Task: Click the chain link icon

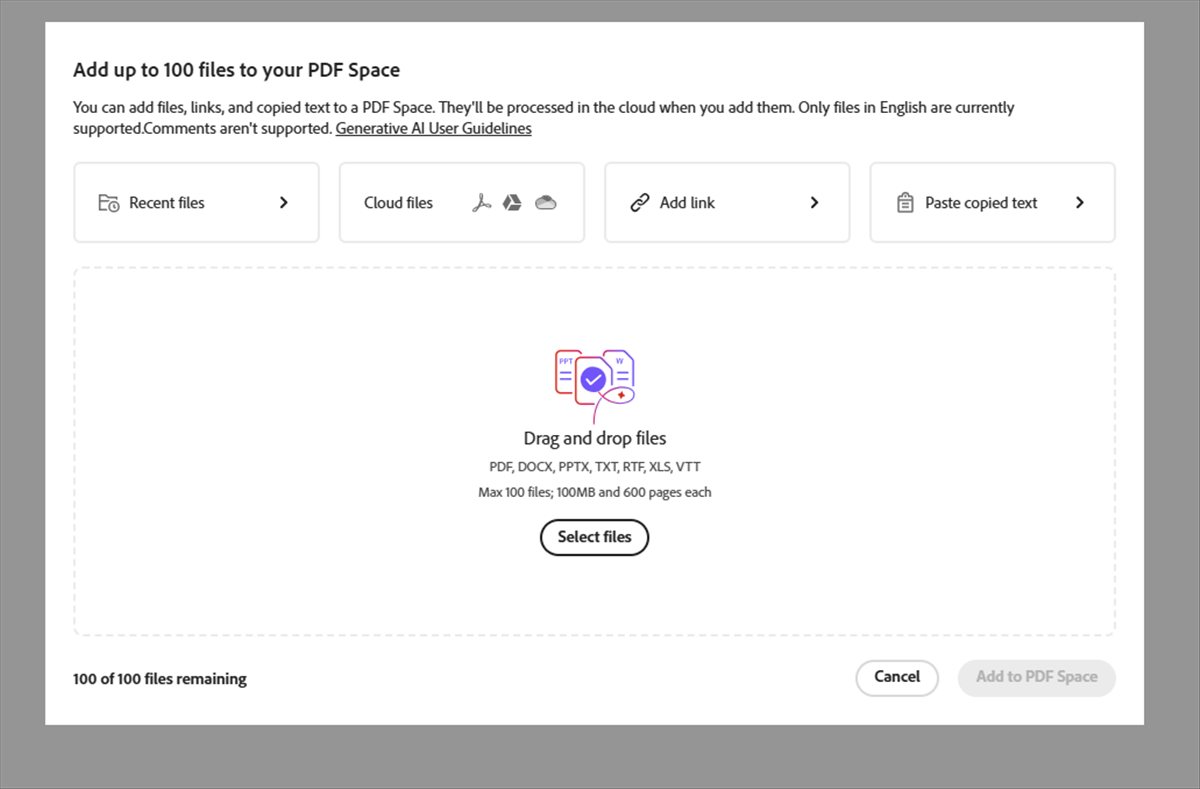Action: click(640, 203)
